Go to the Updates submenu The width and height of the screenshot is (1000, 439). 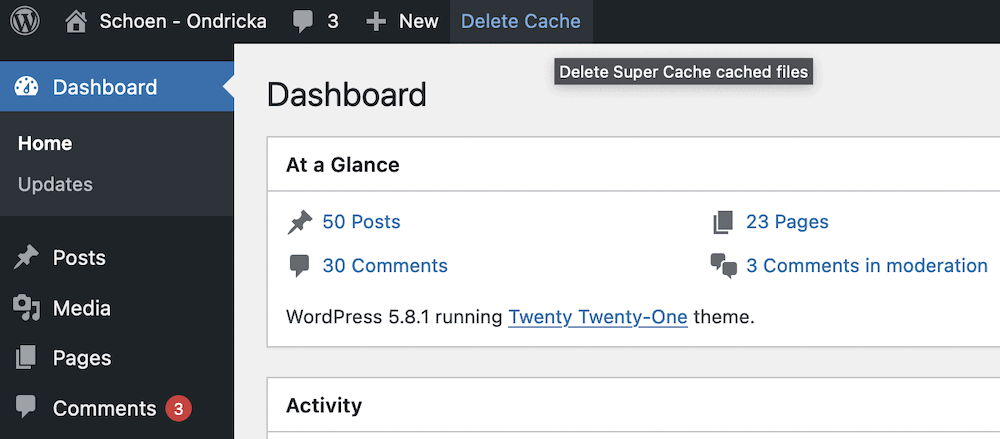[55, 184]
